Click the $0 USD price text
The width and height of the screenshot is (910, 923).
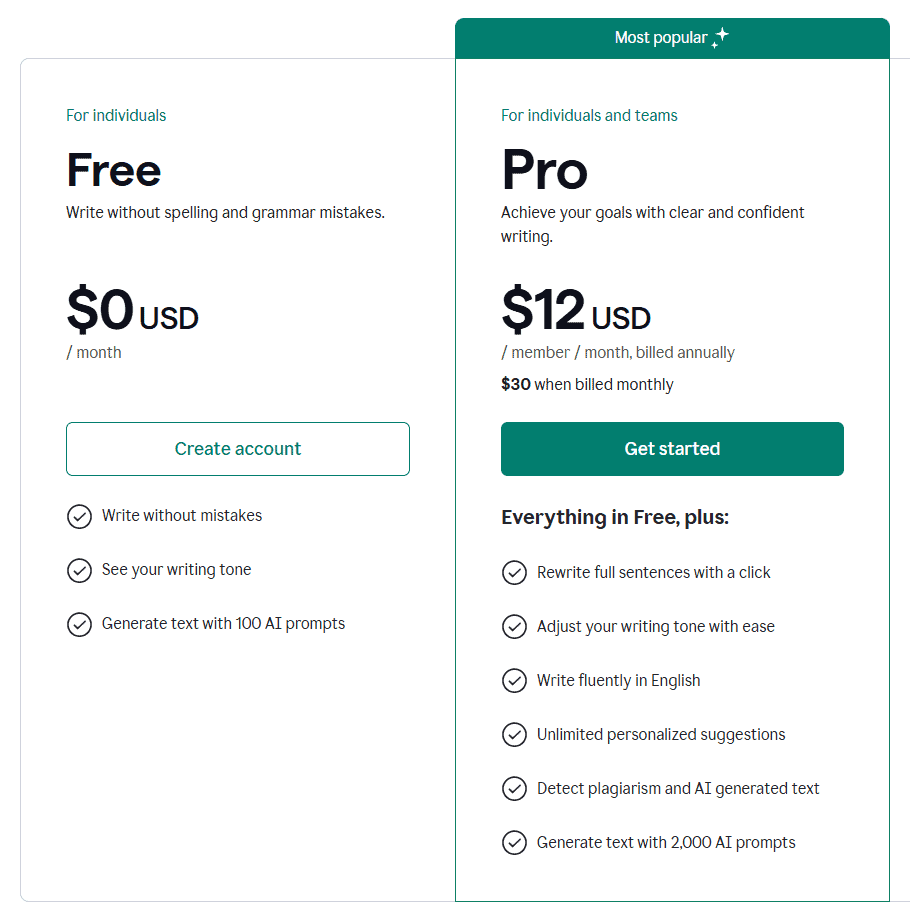[133, 310]
